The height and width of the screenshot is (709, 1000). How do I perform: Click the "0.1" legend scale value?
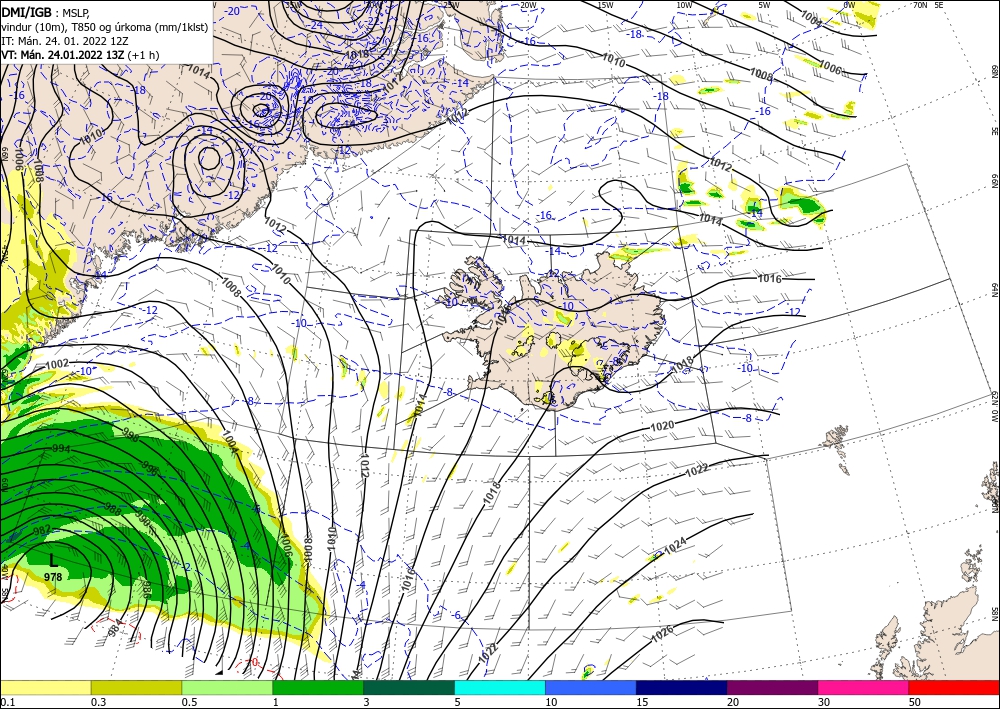[x=6, y=702]
